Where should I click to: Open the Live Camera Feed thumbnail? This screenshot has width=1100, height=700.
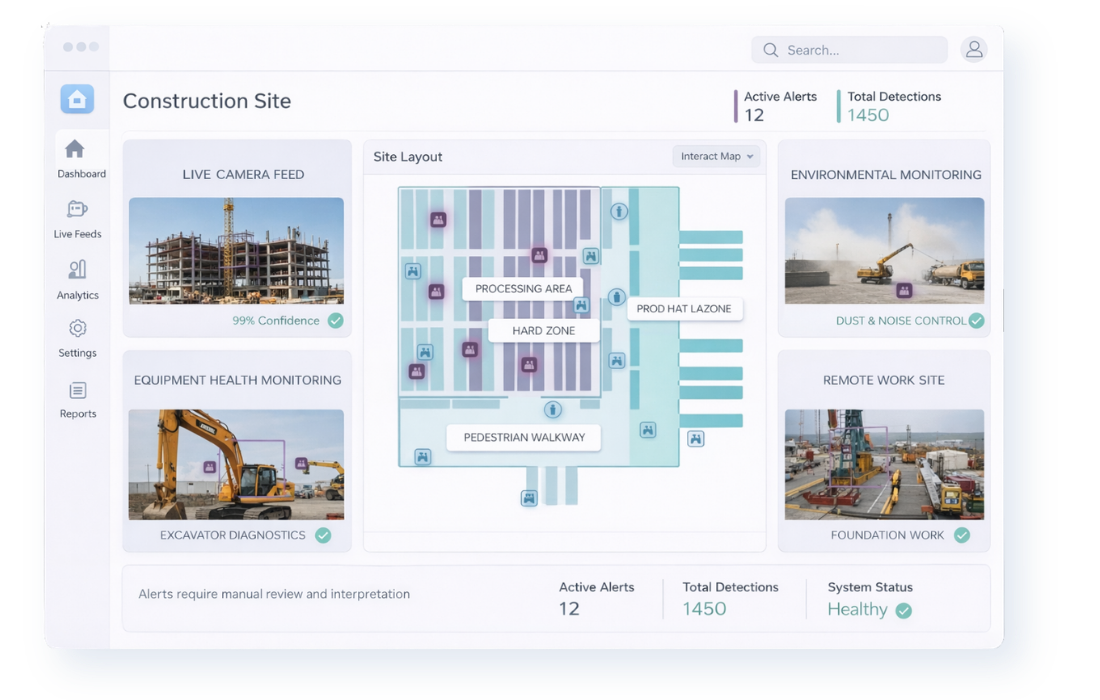click(x=236, y=251)
